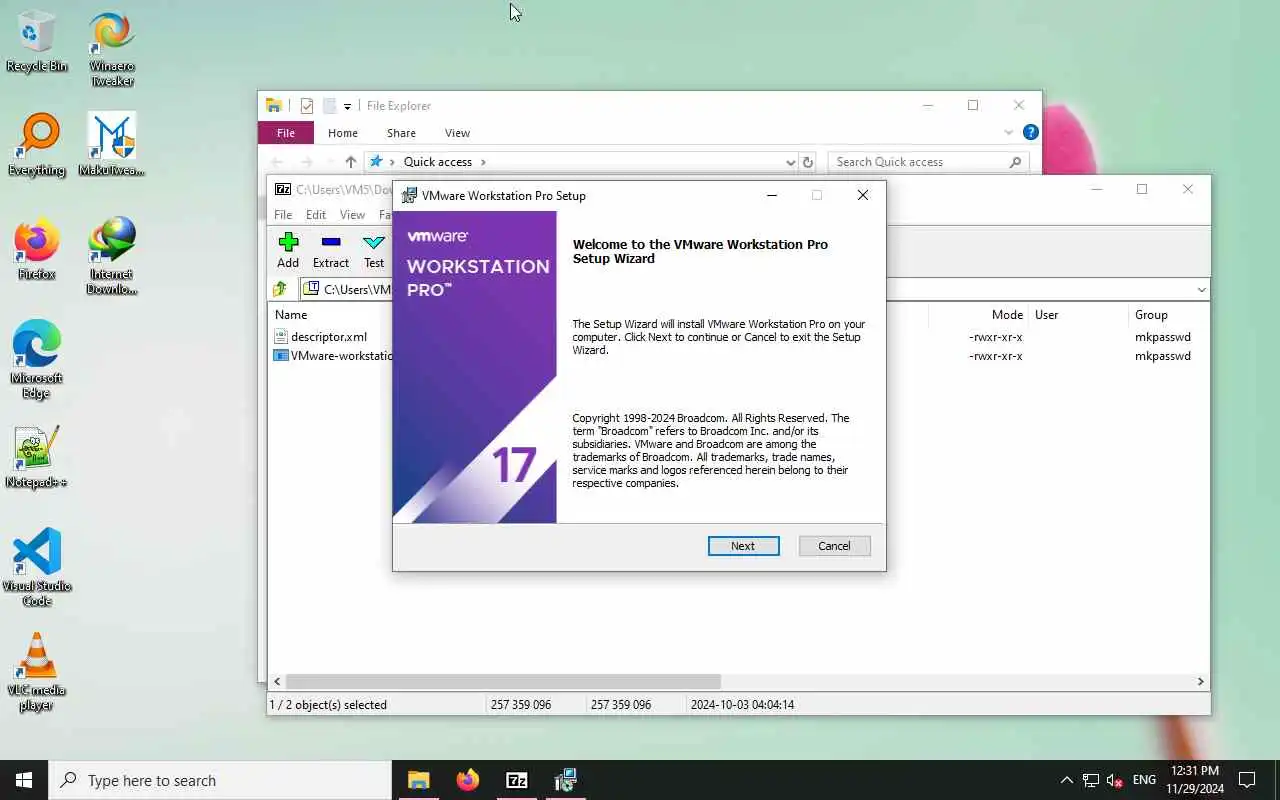Go up one folder in 7-Zip
The image size is (1280, 800).
280,289
